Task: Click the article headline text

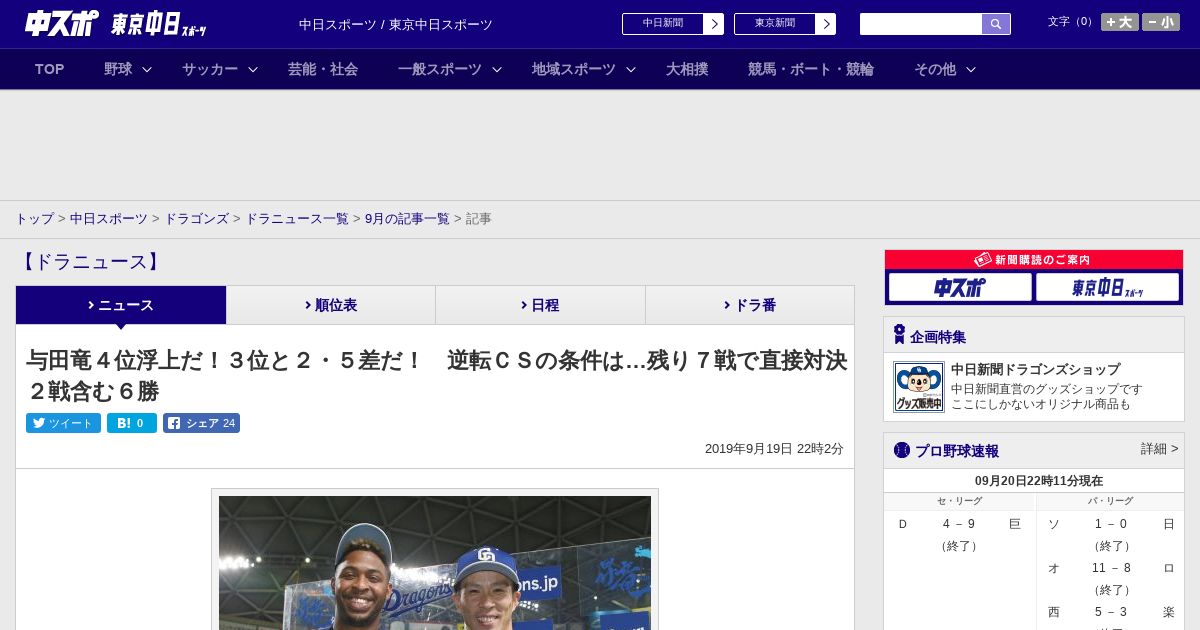Action: coord(436,375)
